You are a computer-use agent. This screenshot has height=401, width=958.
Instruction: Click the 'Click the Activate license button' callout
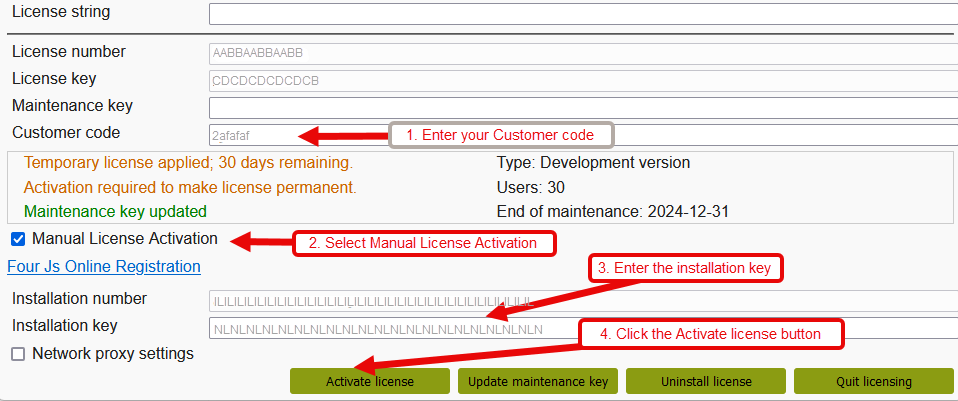click(713, 334)
